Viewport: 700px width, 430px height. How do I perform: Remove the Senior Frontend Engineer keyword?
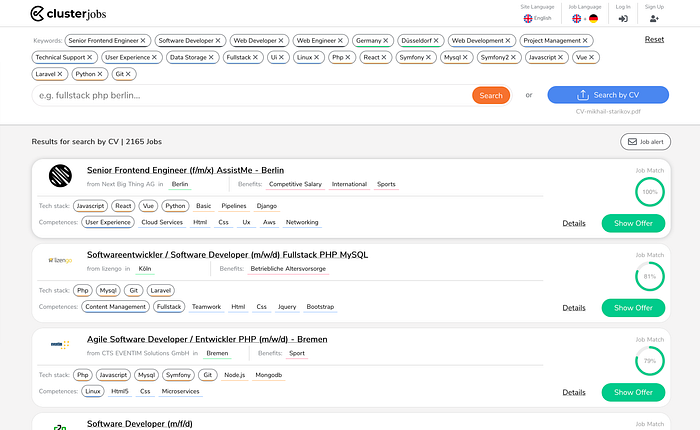click(x=143, y=41)
